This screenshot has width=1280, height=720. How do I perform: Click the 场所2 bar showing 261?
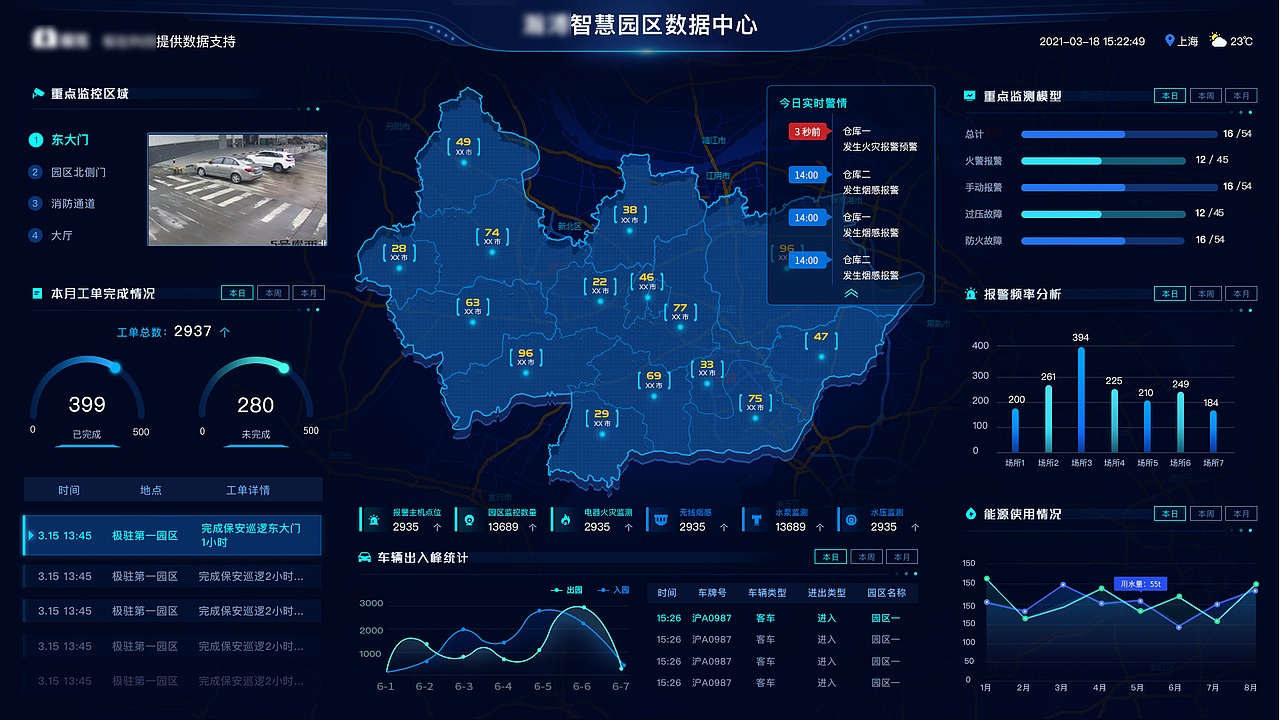point(1048,419)
